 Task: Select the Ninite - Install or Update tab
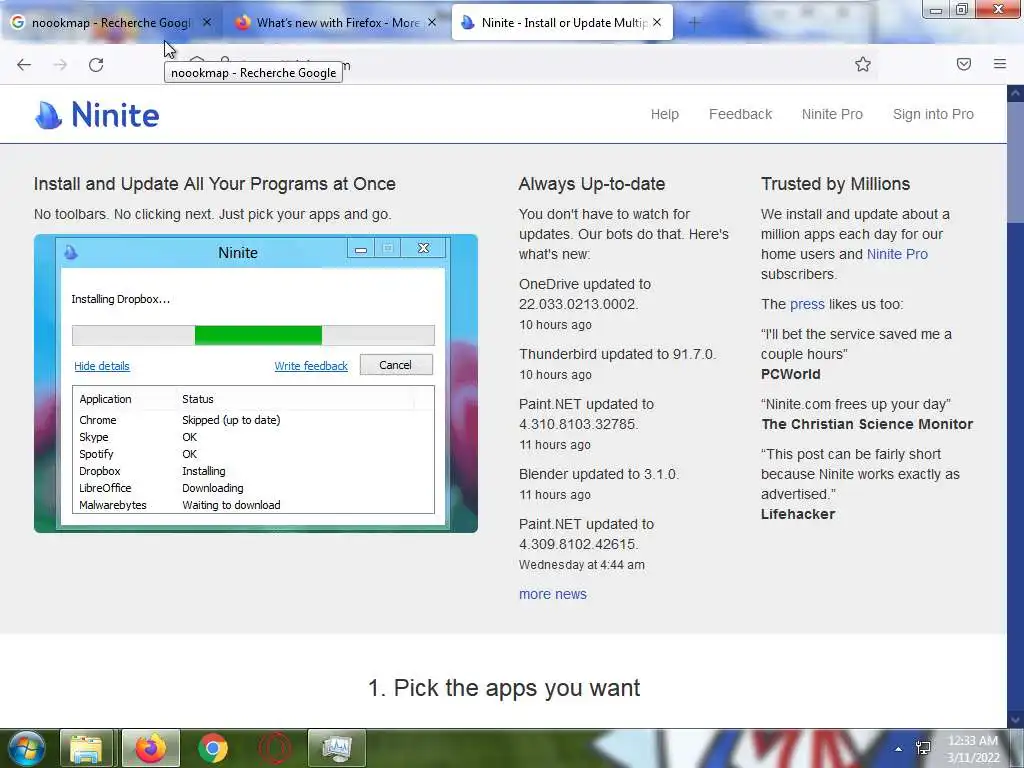tap(562, 23)
